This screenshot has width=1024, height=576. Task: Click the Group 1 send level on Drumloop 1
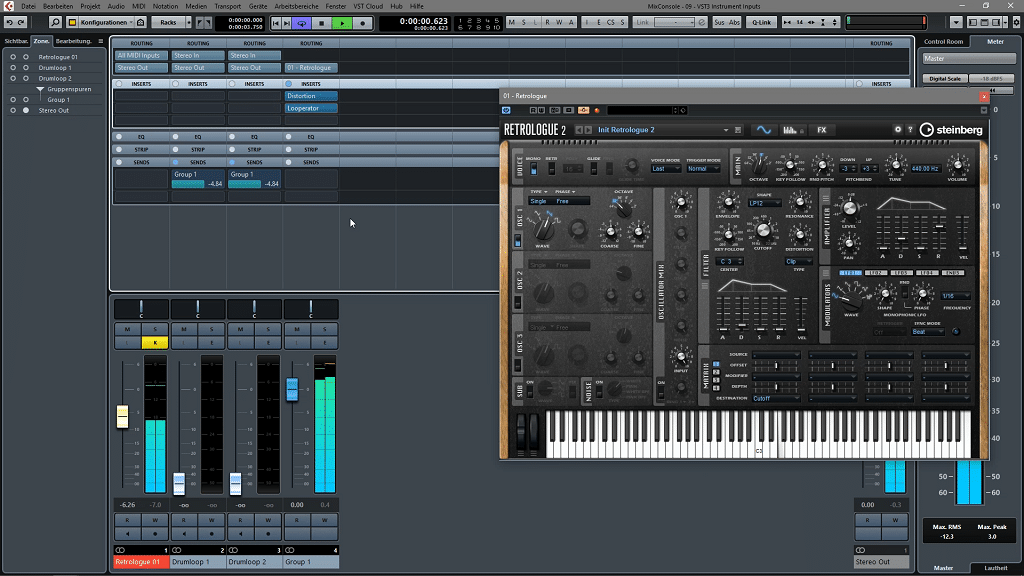tap(197, 184)
